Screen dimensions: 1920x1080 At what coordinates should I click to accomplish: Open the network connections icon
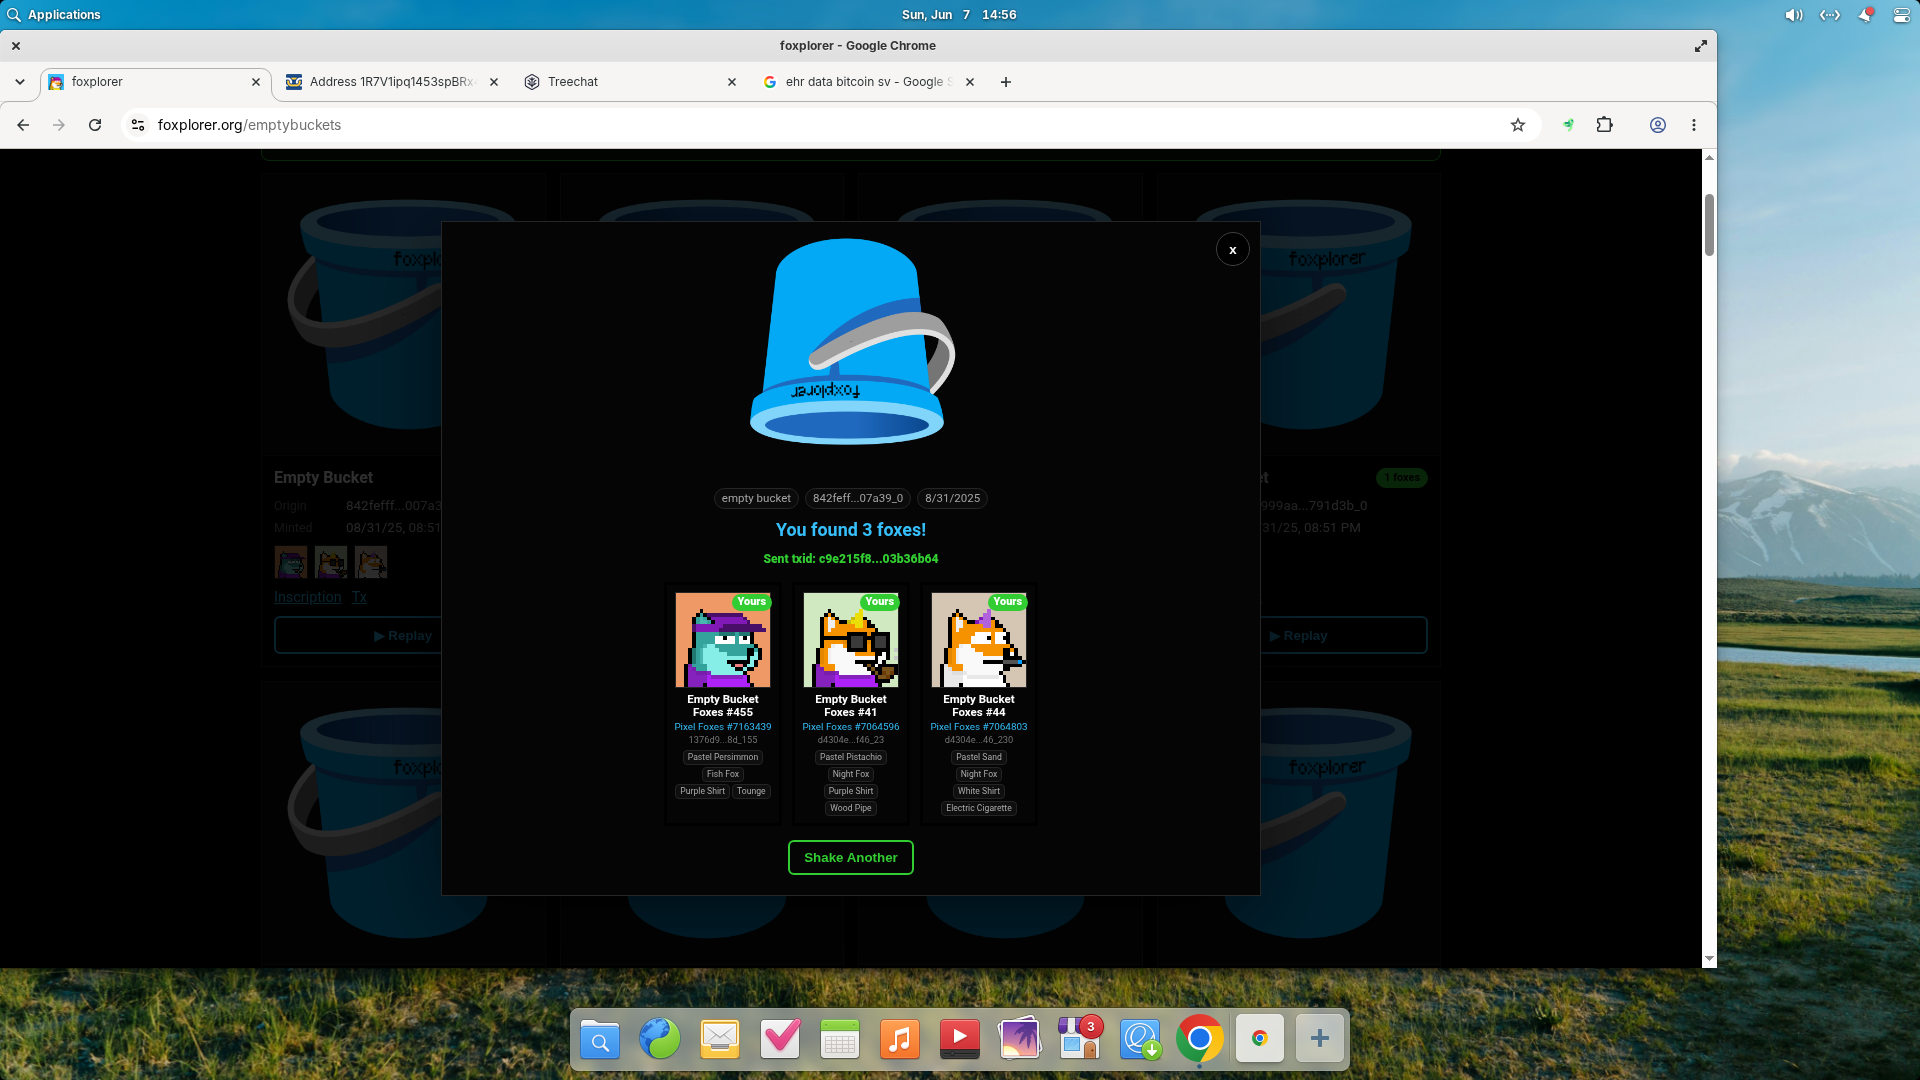point(1829,15)
